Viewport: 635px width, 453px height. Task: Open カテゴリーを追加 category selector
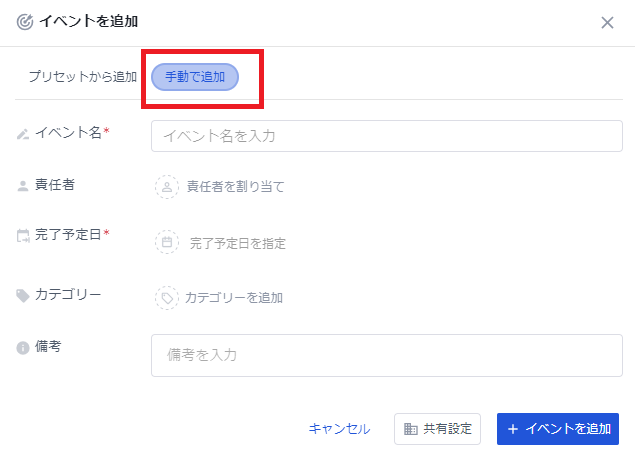click(x=233, y=297)
